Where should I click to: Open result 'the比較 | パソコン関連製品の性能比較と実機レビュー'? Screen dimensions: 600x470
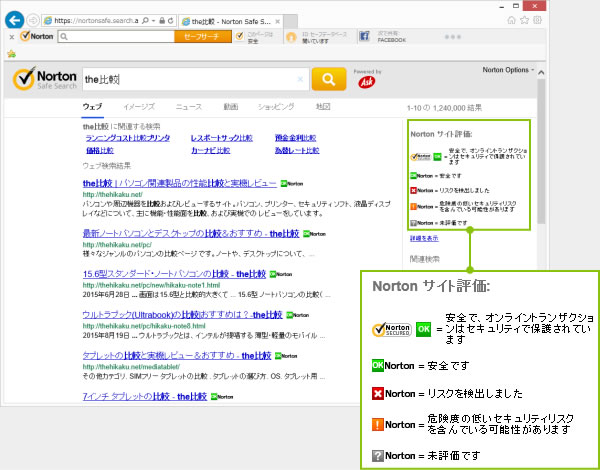179,183
